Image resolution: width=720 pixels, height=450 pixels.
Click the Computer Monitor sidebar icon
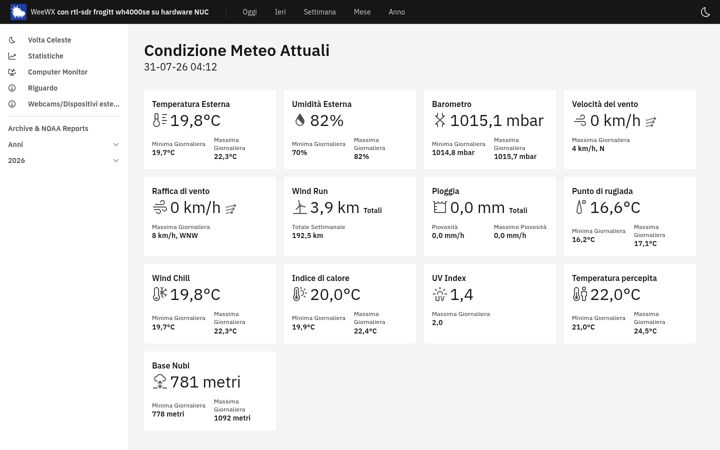coord(12,72)
